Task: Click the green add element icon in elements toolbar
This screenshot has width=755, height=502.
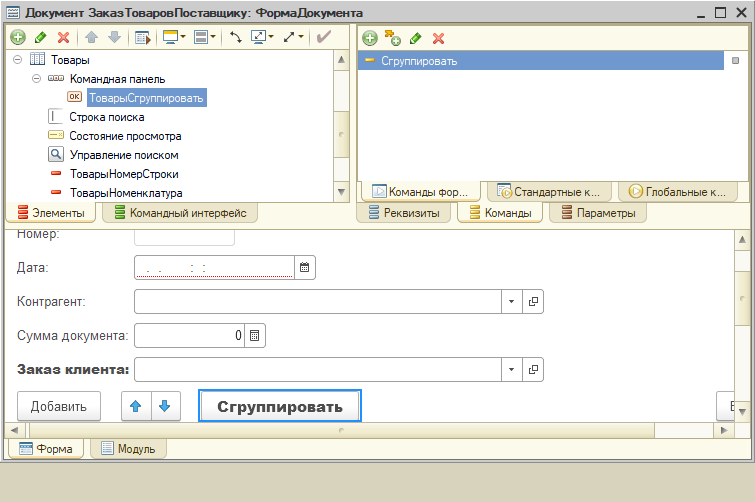Action: pyautogui.click(x=17, y=37)
